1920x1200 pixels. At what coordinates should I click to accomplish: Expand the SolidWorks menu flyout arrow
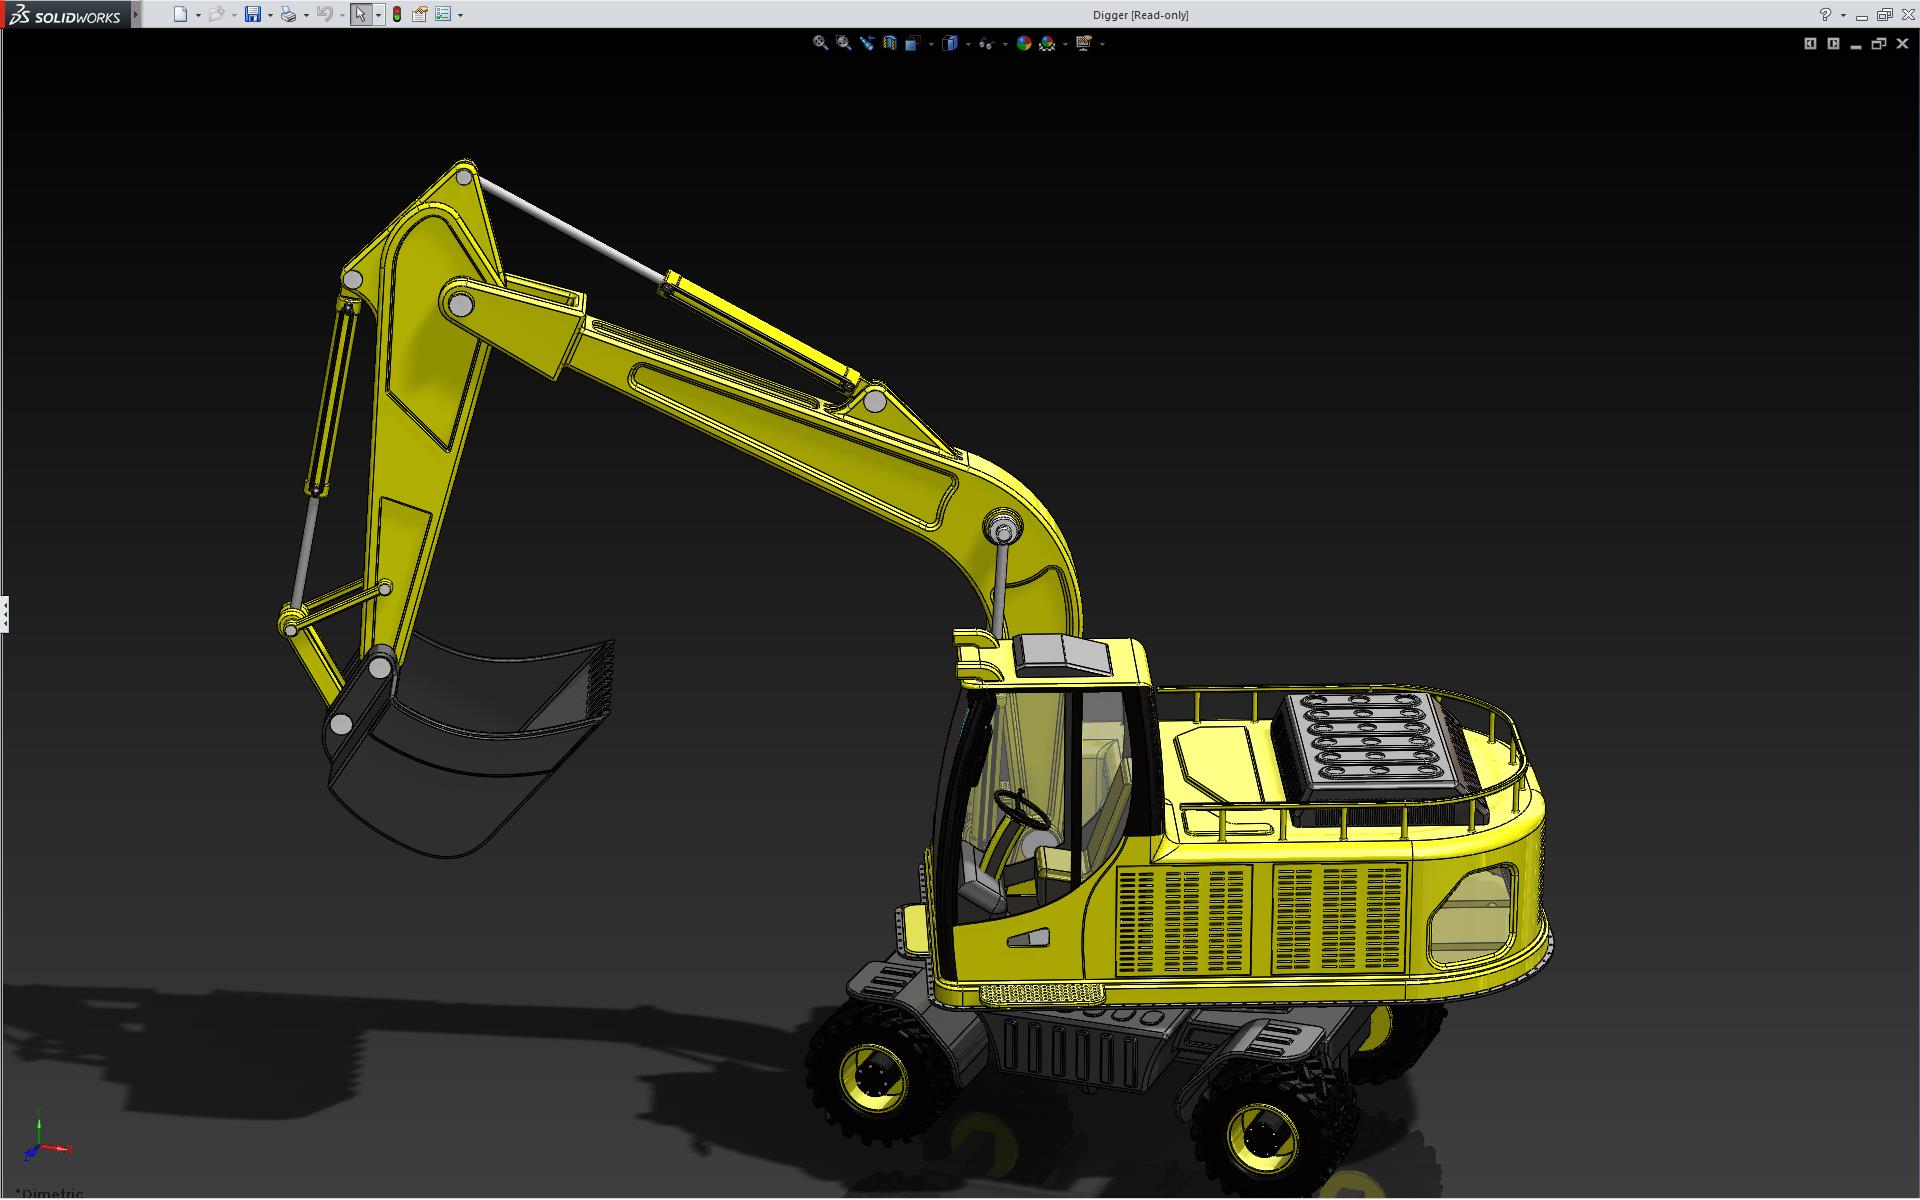pos(136,15)
